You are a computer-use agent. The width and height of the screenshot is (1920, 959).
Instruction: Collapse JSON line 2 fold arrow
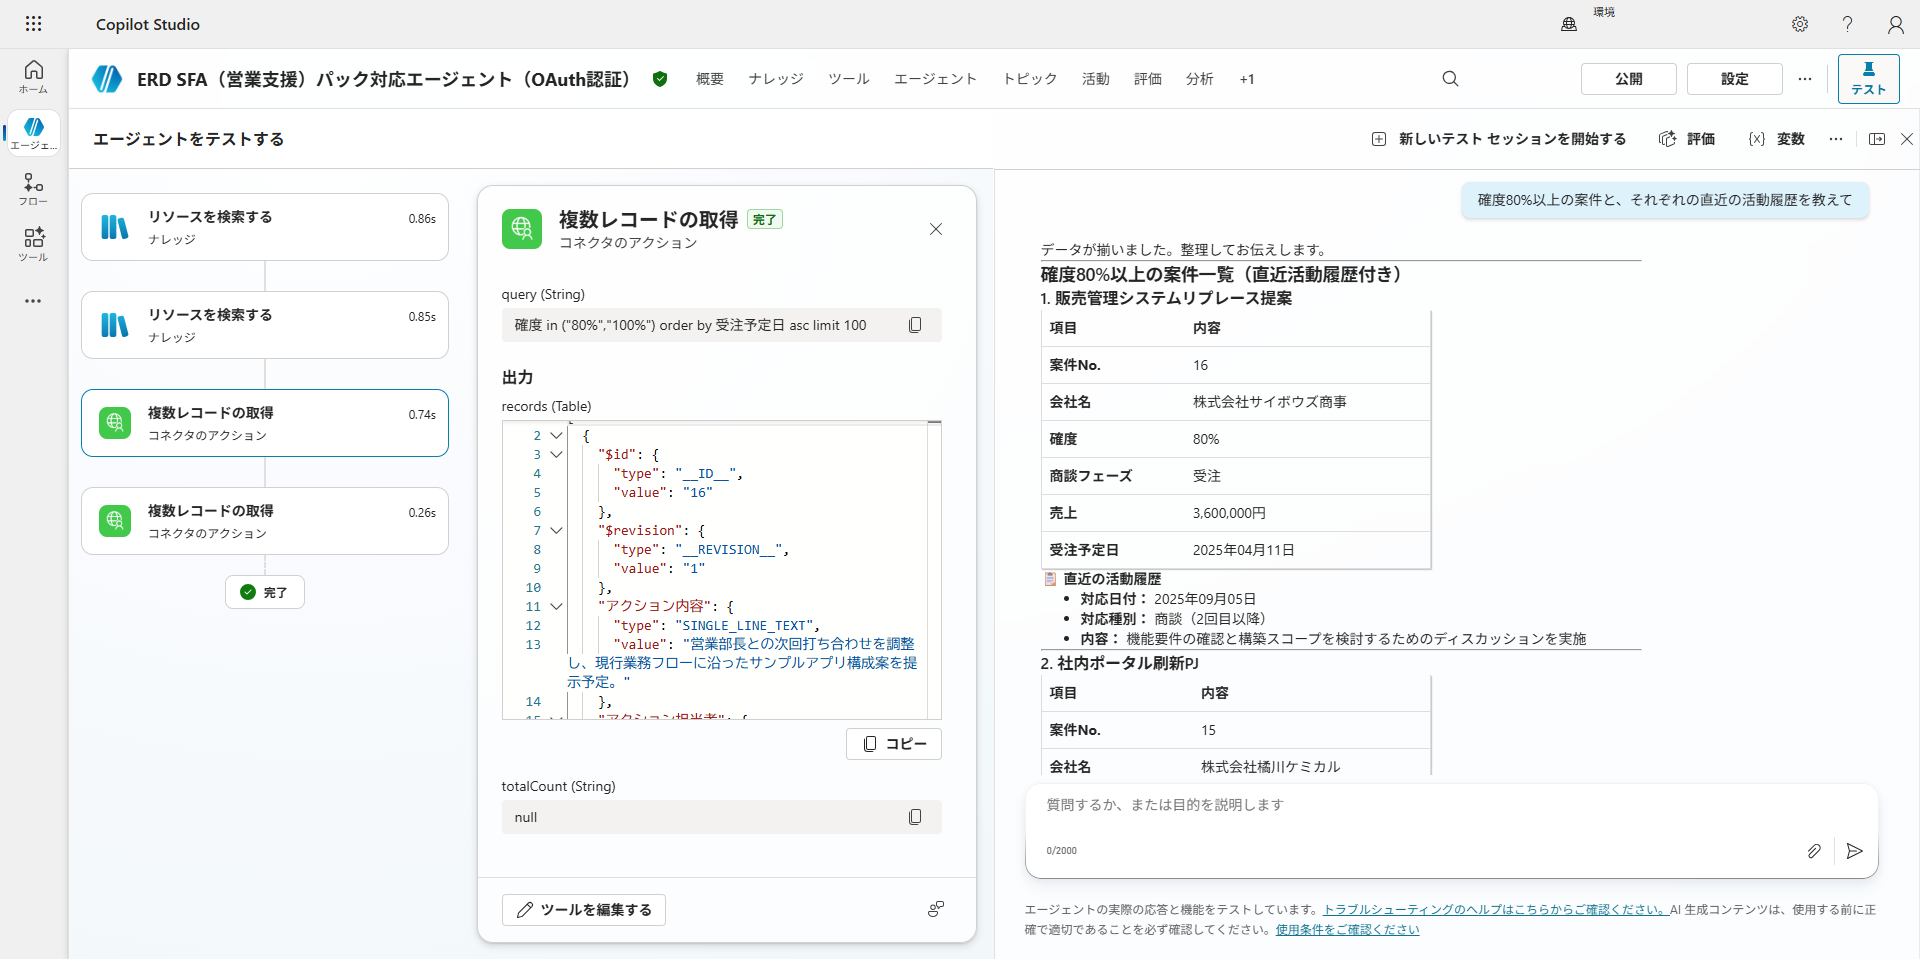557,436
